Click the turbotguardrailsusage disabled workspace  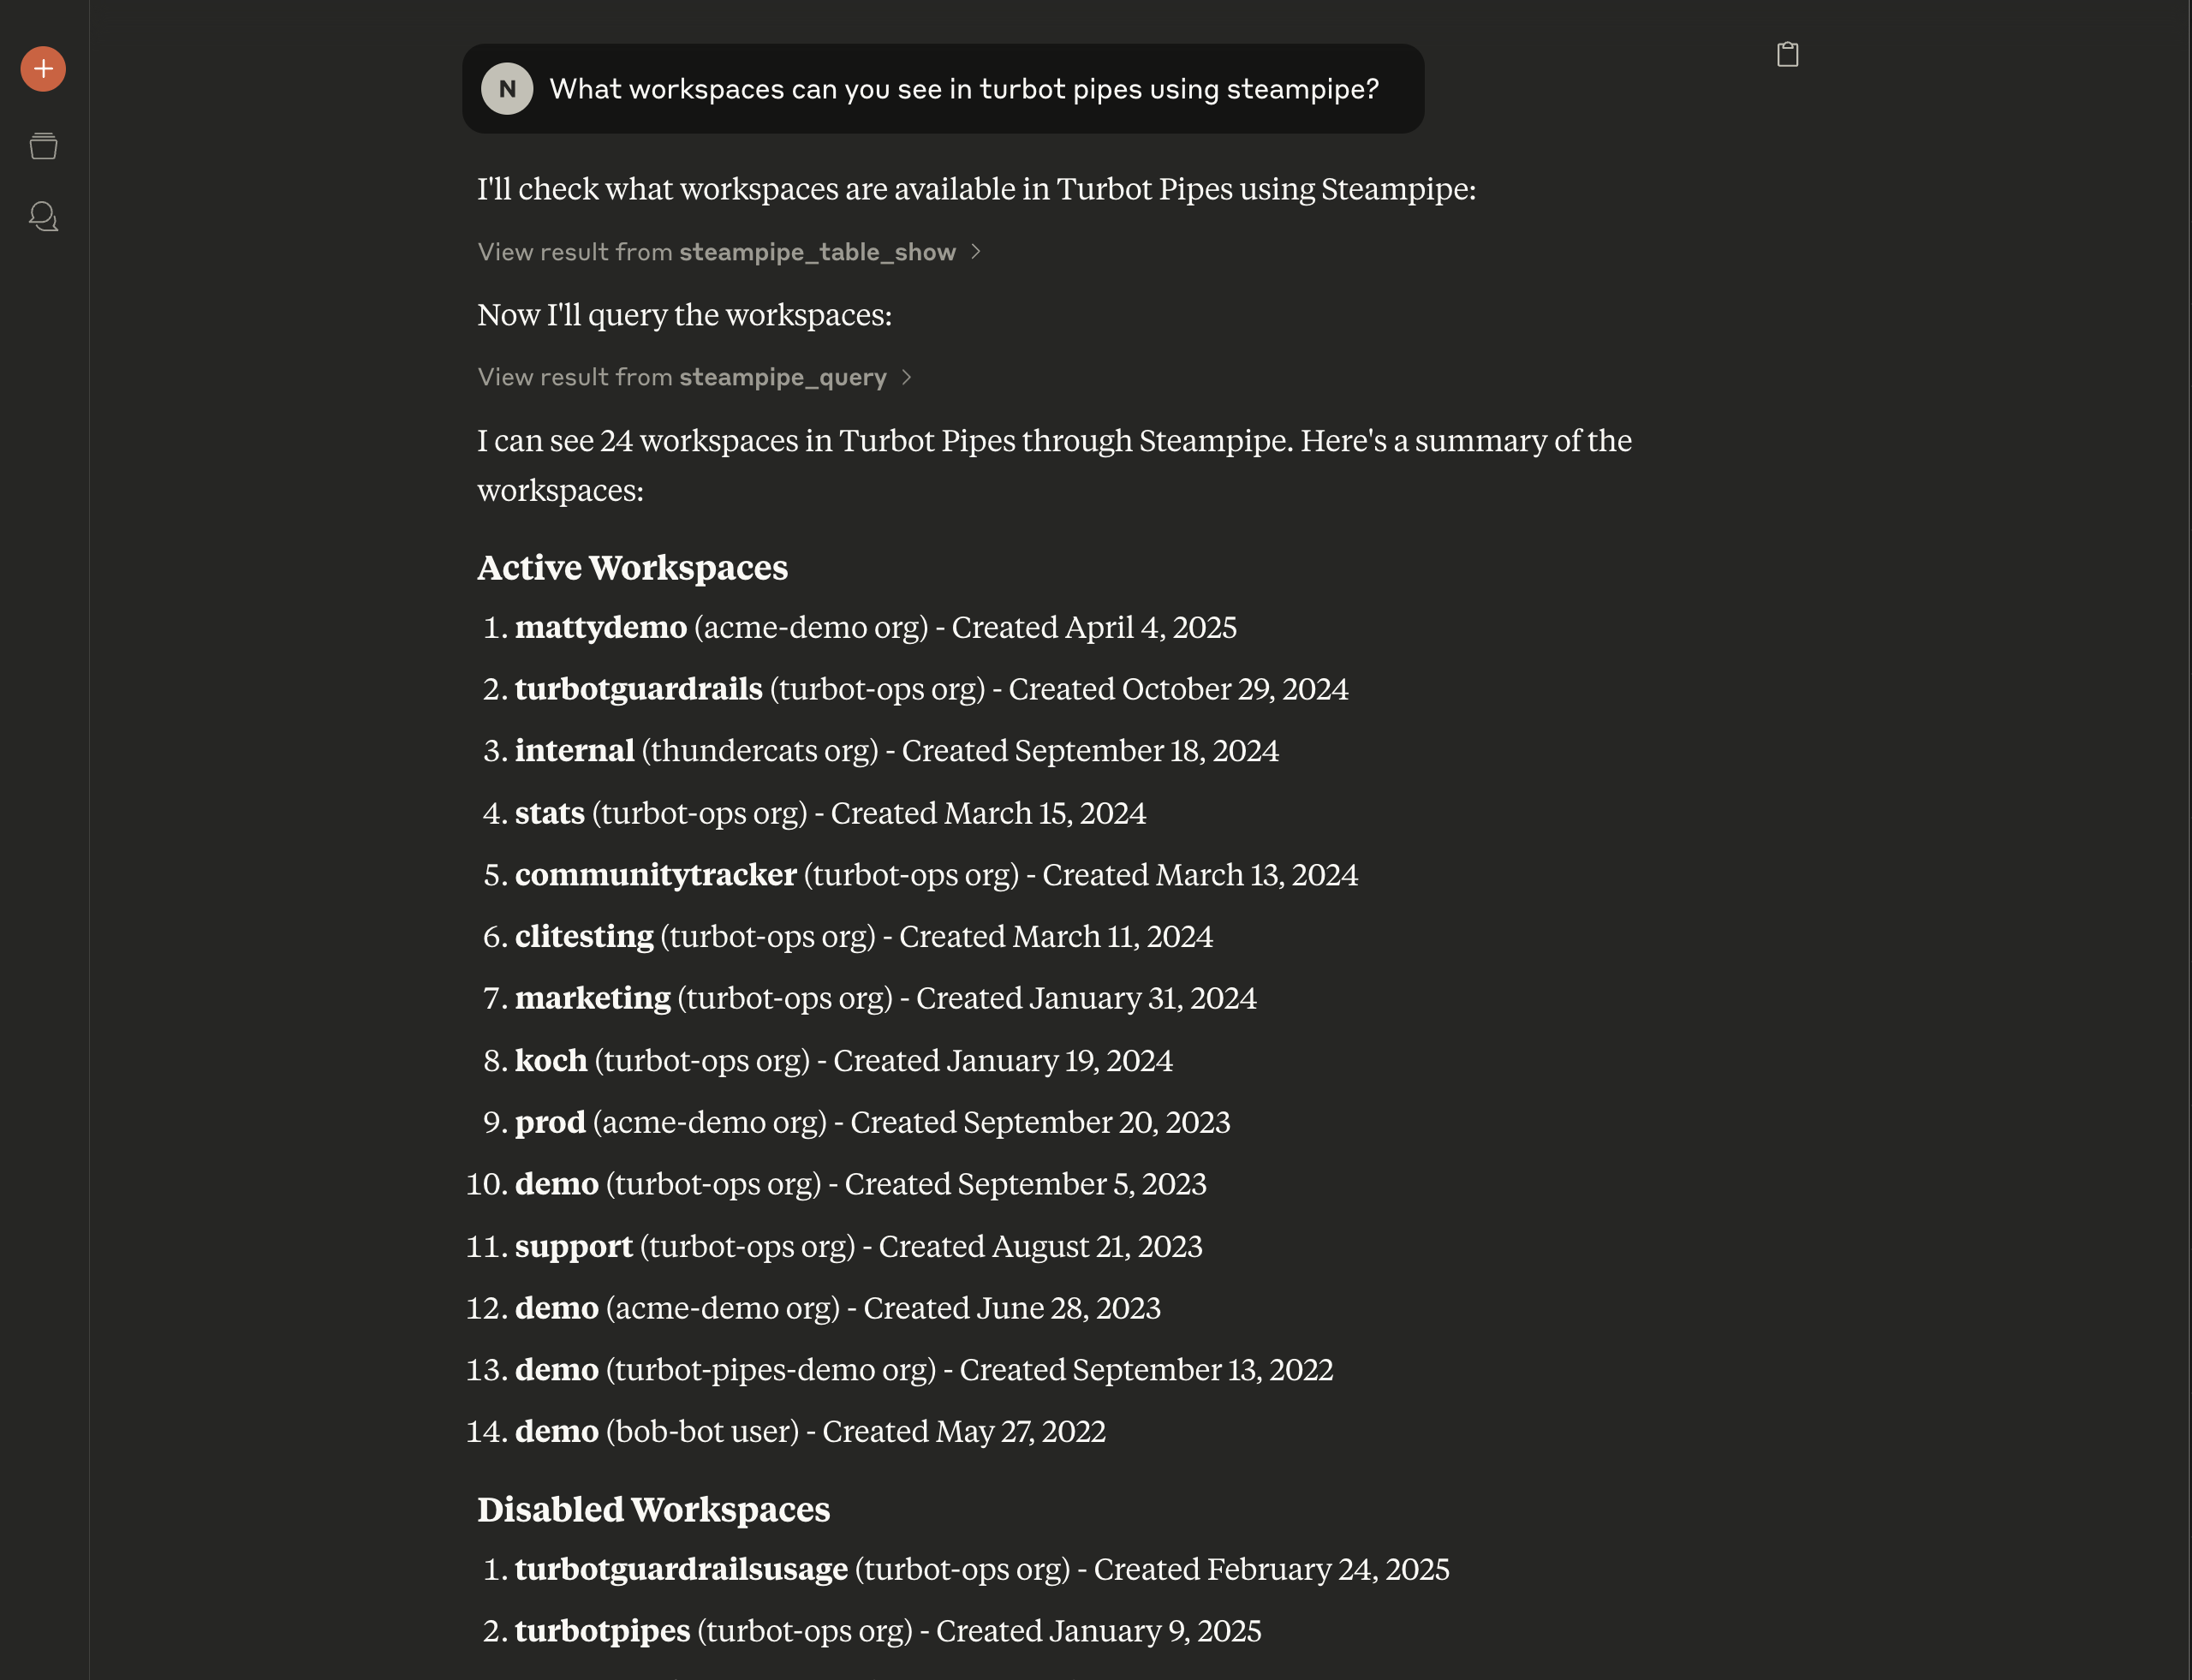point(681,1569)
